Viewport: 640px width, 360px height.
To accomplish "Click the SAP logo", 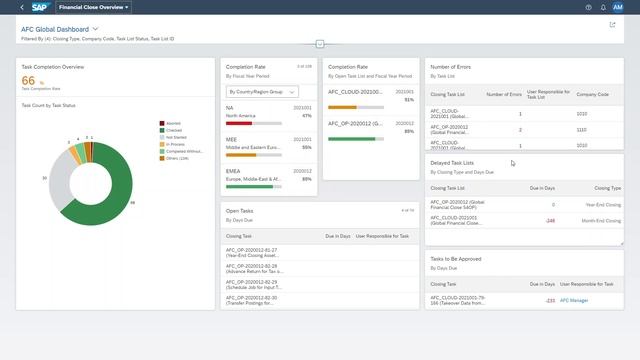I will 40,7.
